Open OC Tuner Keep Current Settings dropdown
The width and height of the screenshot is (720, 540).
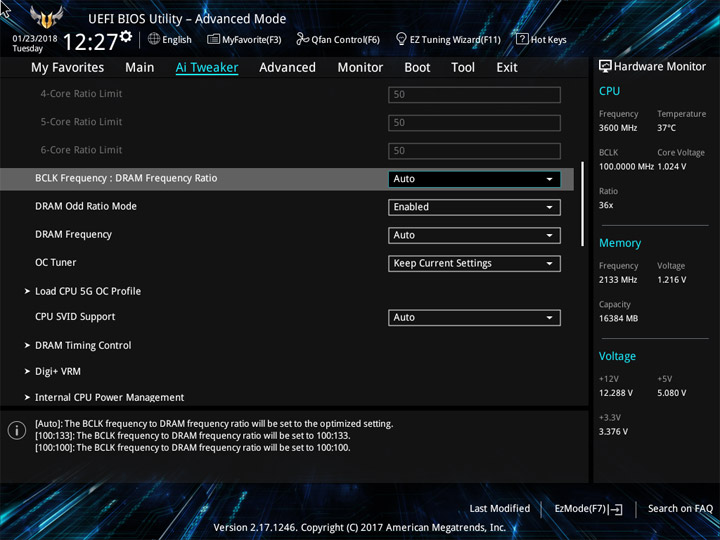tap(474, 264)
